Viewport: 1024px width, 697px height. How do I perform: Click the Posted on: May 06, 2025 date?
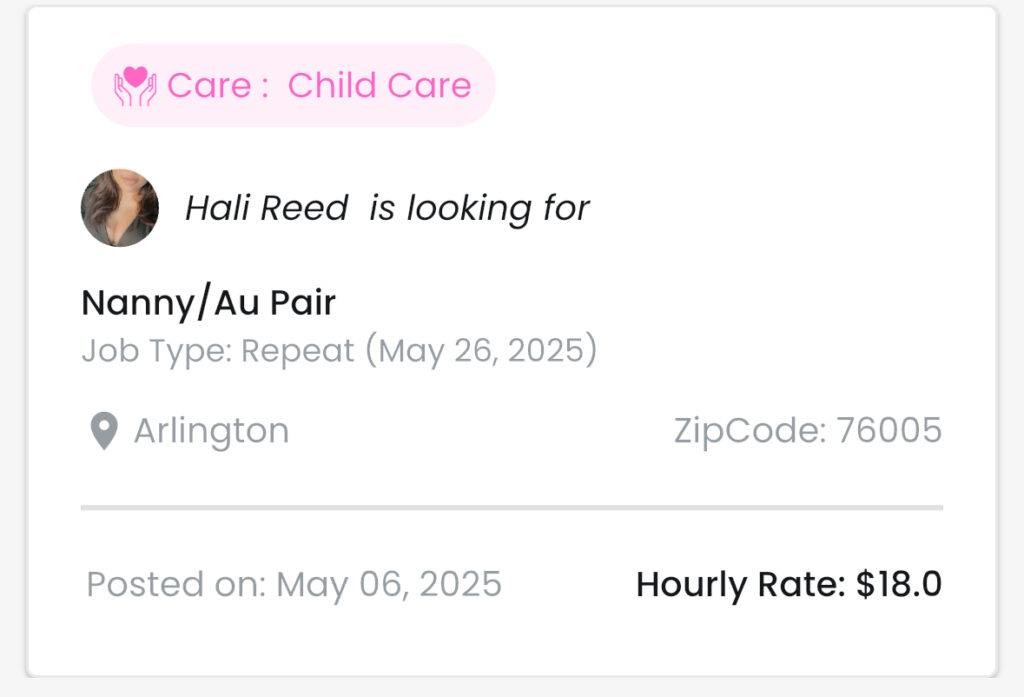point(294,584)
